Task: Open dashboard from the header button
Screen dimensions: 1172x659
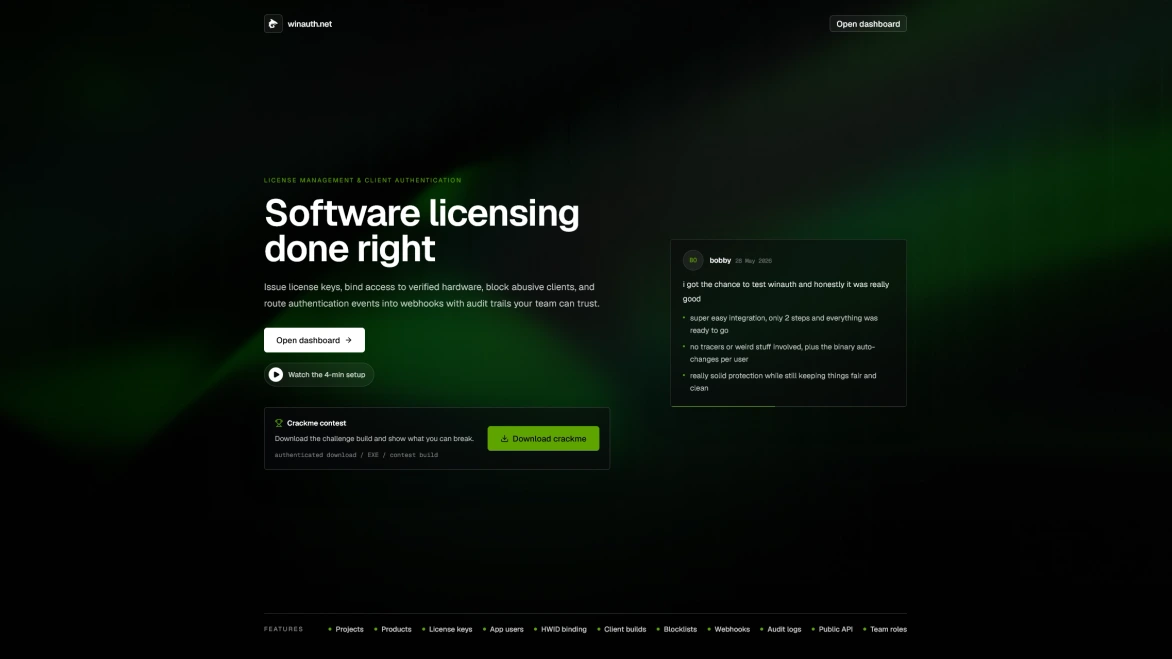Action: point(868,24)
